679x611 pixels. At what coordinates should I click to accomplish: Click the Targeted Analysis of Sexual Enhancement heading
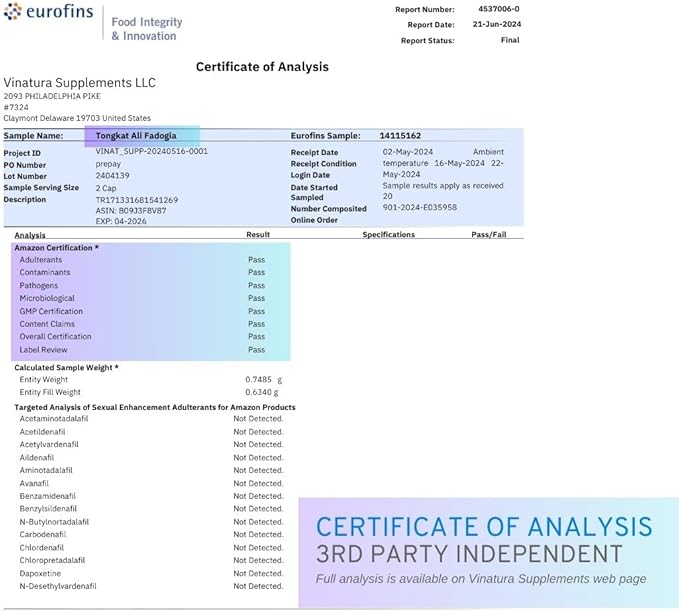tap(155, 407)
